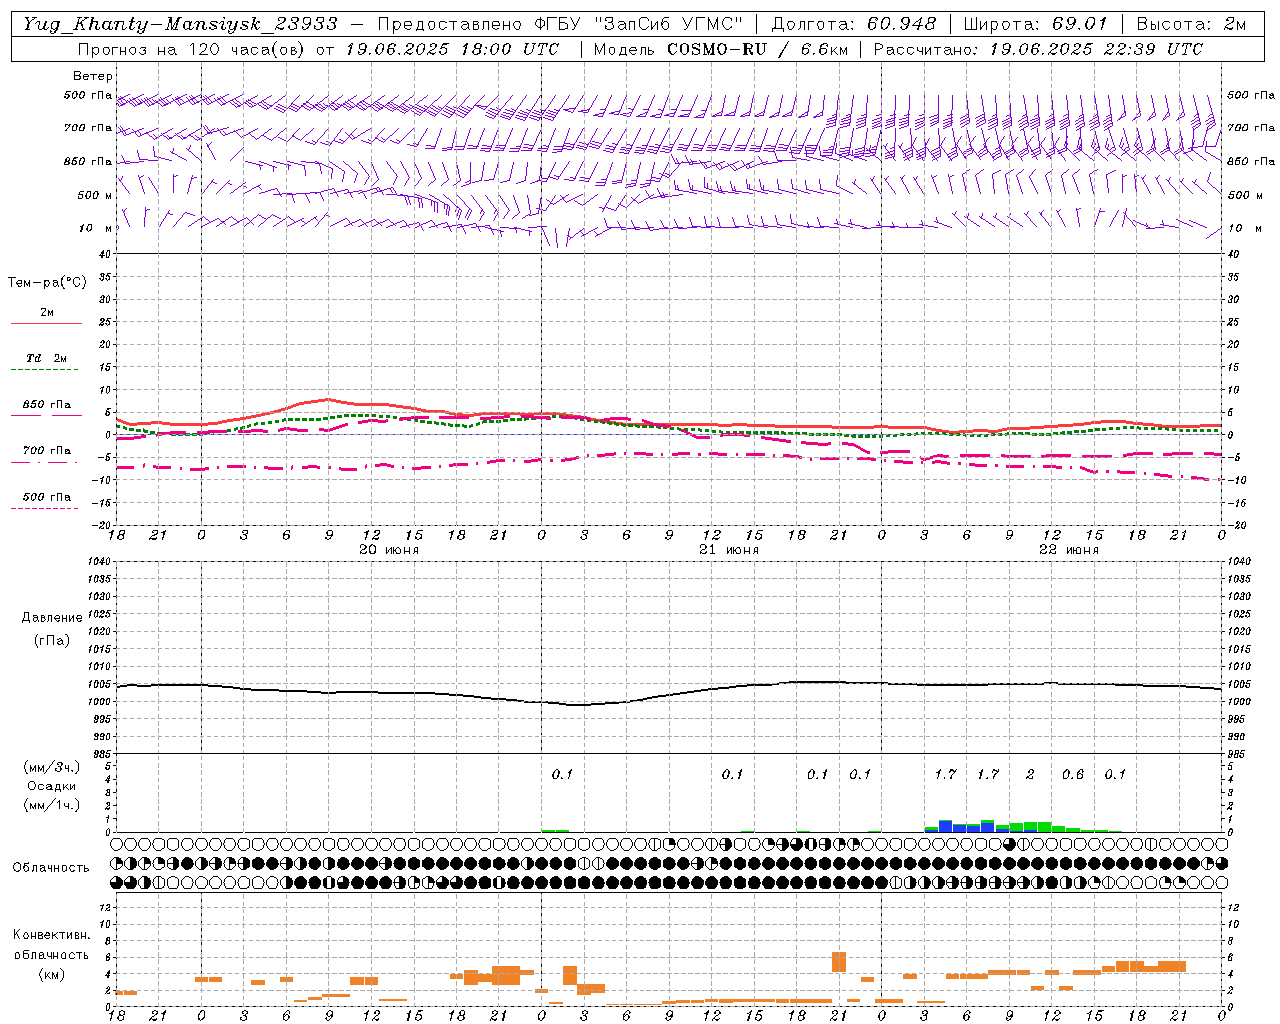Select the 3-hour precipitation value 2
The height and width of the screenshot is (1024, 1280).
pyautogui.click(x=1031, y=774)
